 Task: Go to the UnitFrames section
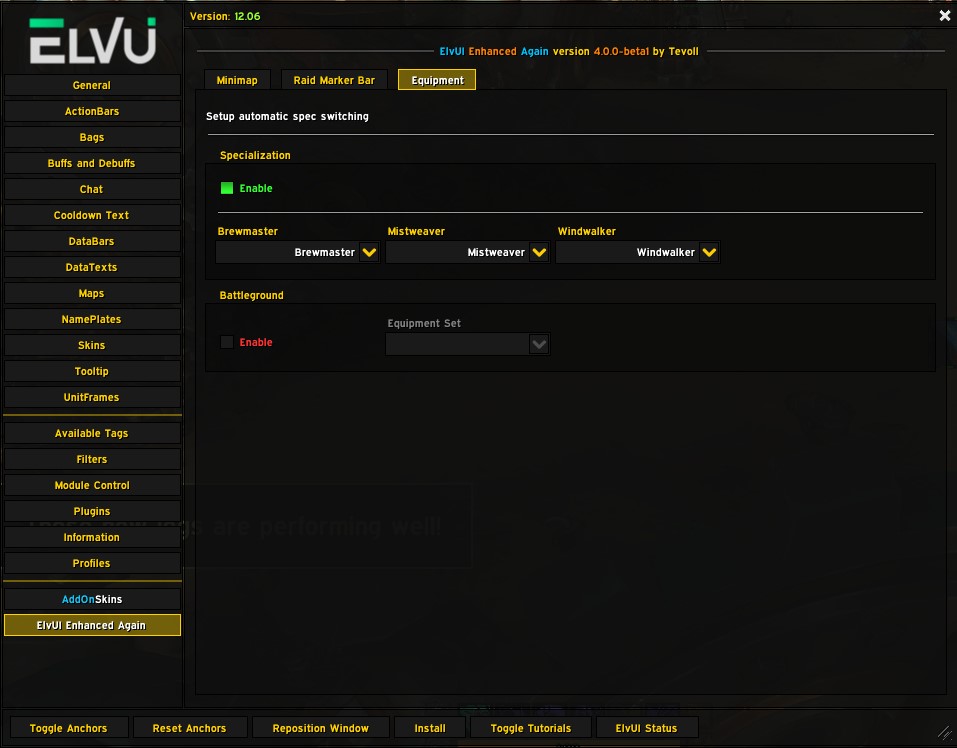pyautogui.click(x=92, y=397)
